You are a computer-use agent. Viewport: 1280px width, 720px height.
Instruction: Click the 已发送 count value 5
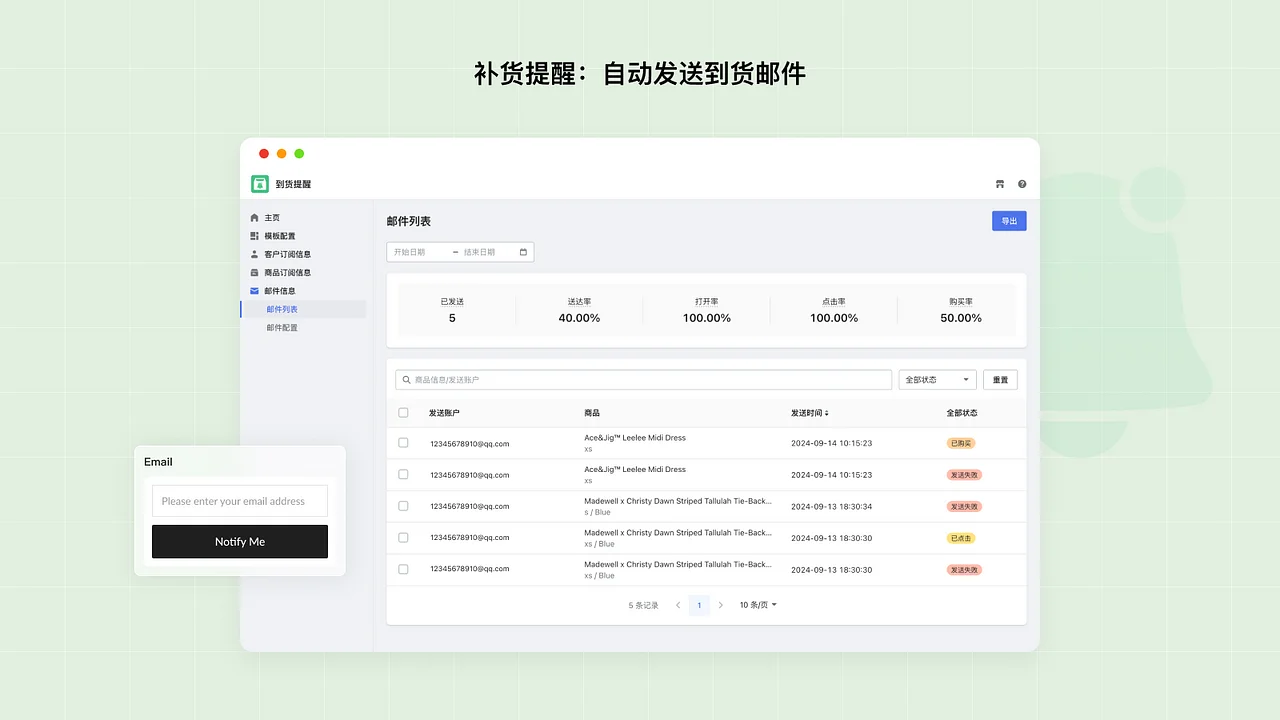click(x=452, y=318)
